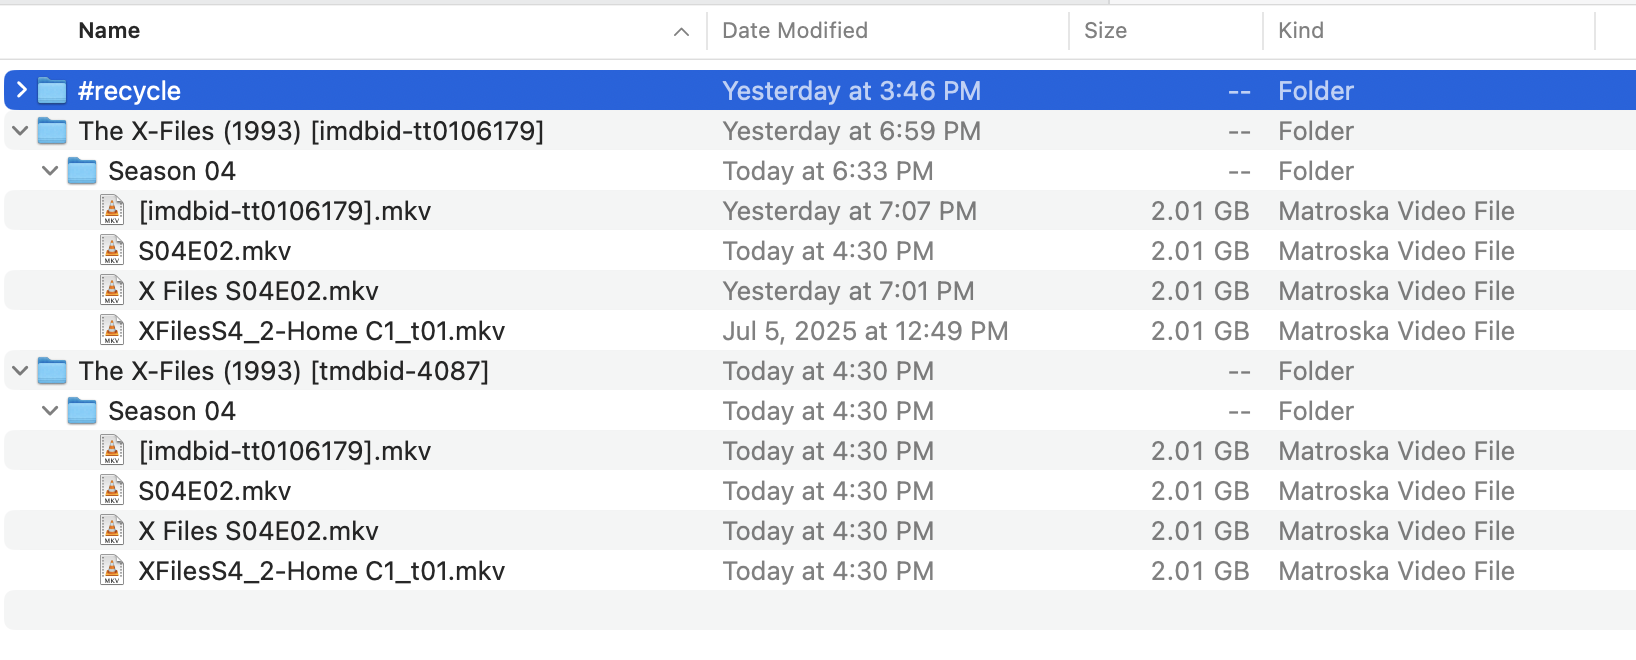1636x660 pixels.
Task: Click the #recycle folder icon
Action: point(52,91)
